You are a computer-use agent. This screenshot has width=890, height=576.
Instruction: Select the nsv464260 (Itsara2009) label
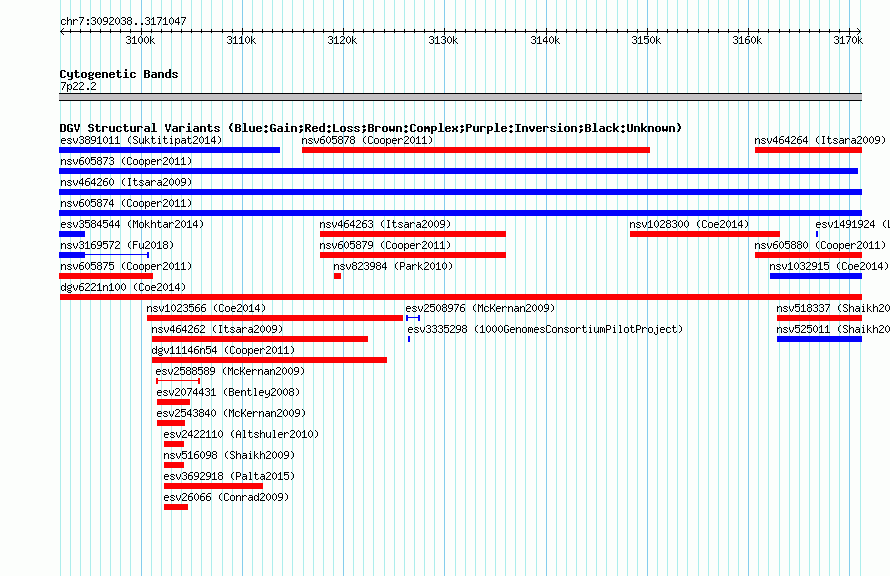coord(126,182)
